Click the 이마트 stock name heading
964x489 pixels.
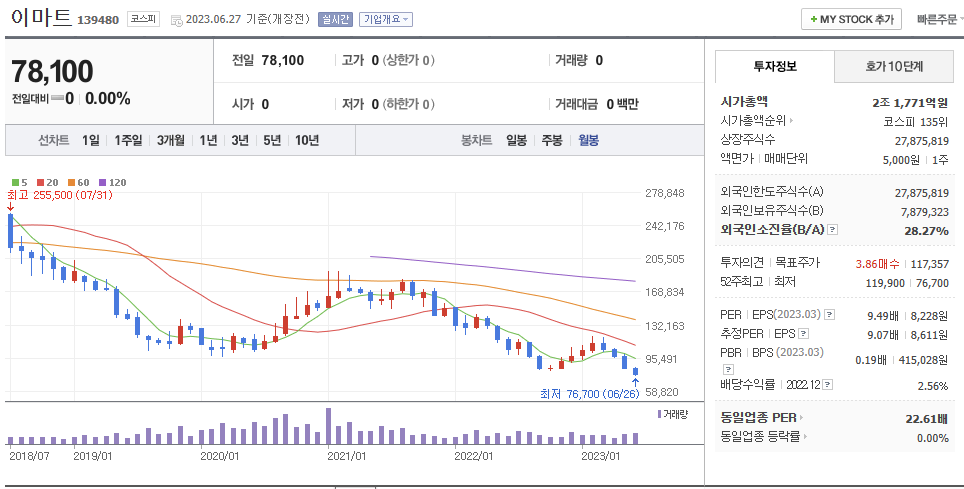(41, 17)
